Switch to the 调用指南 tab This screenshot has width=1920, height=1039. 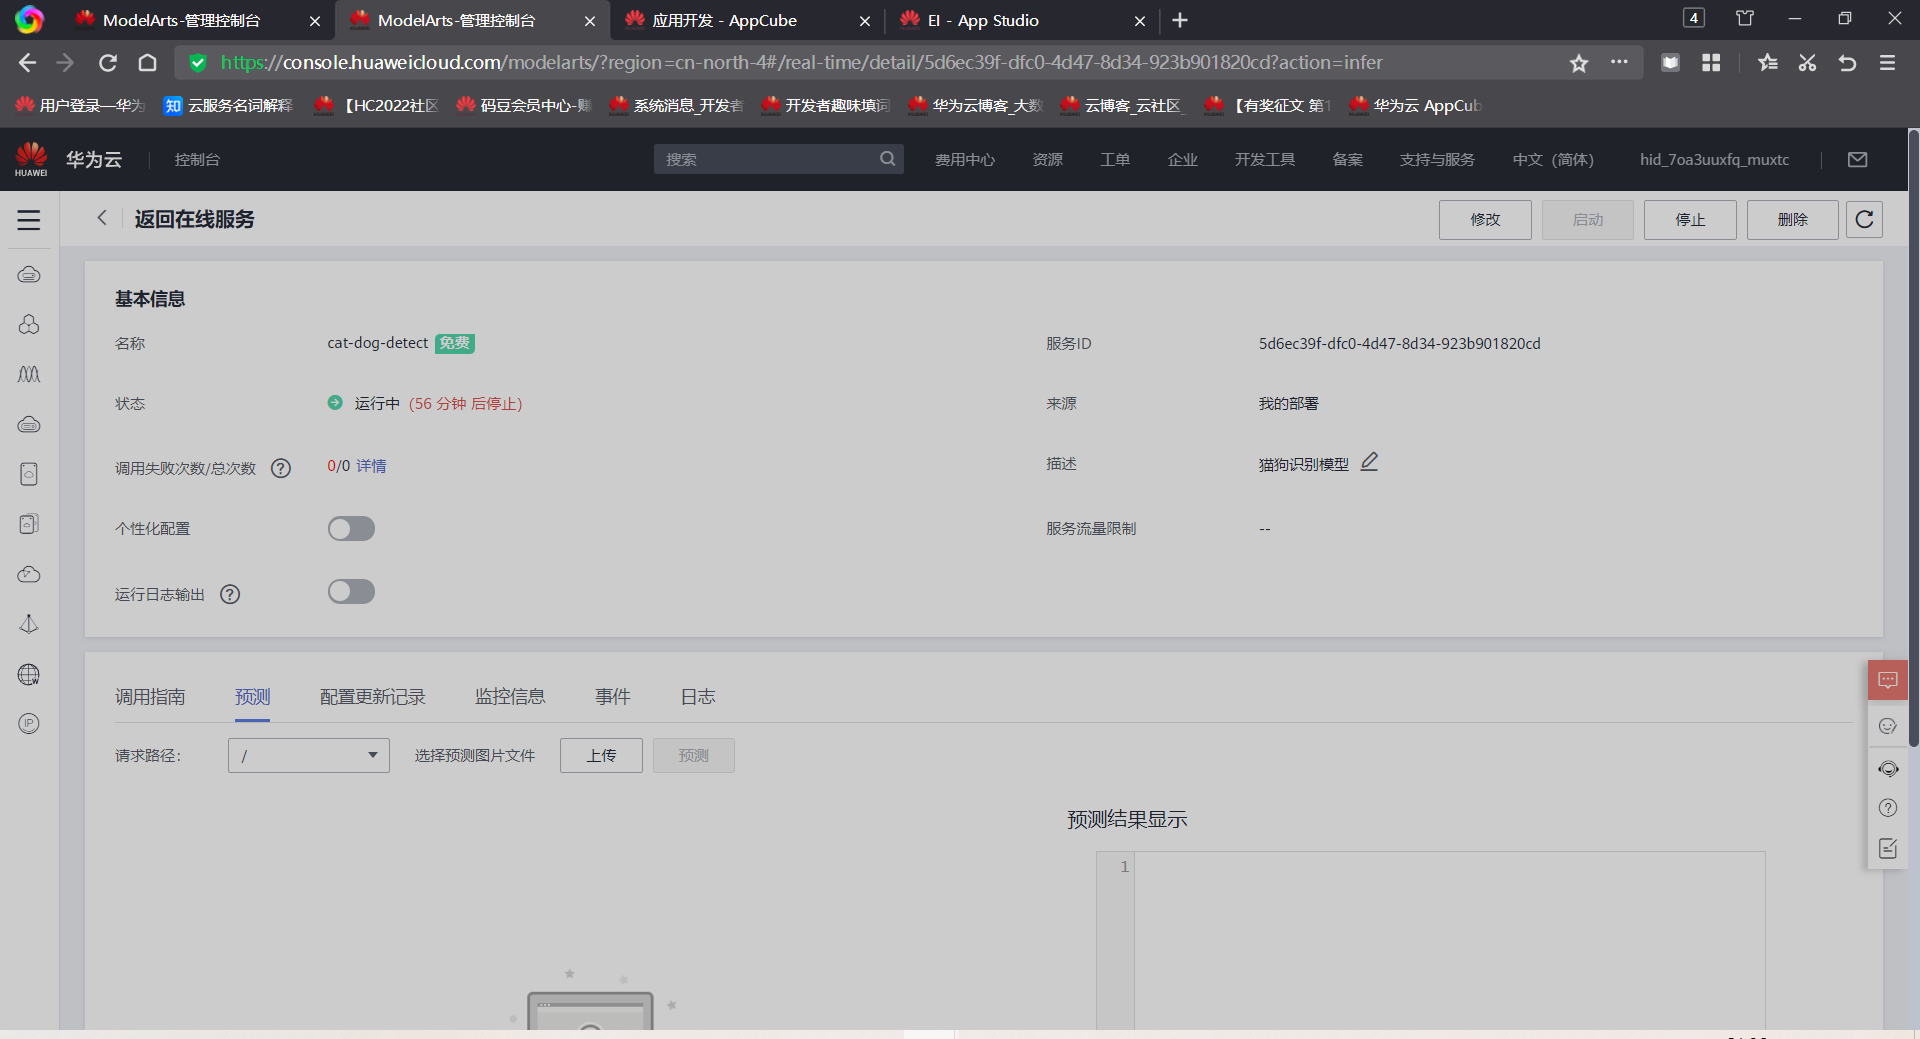tap(150, 697)
